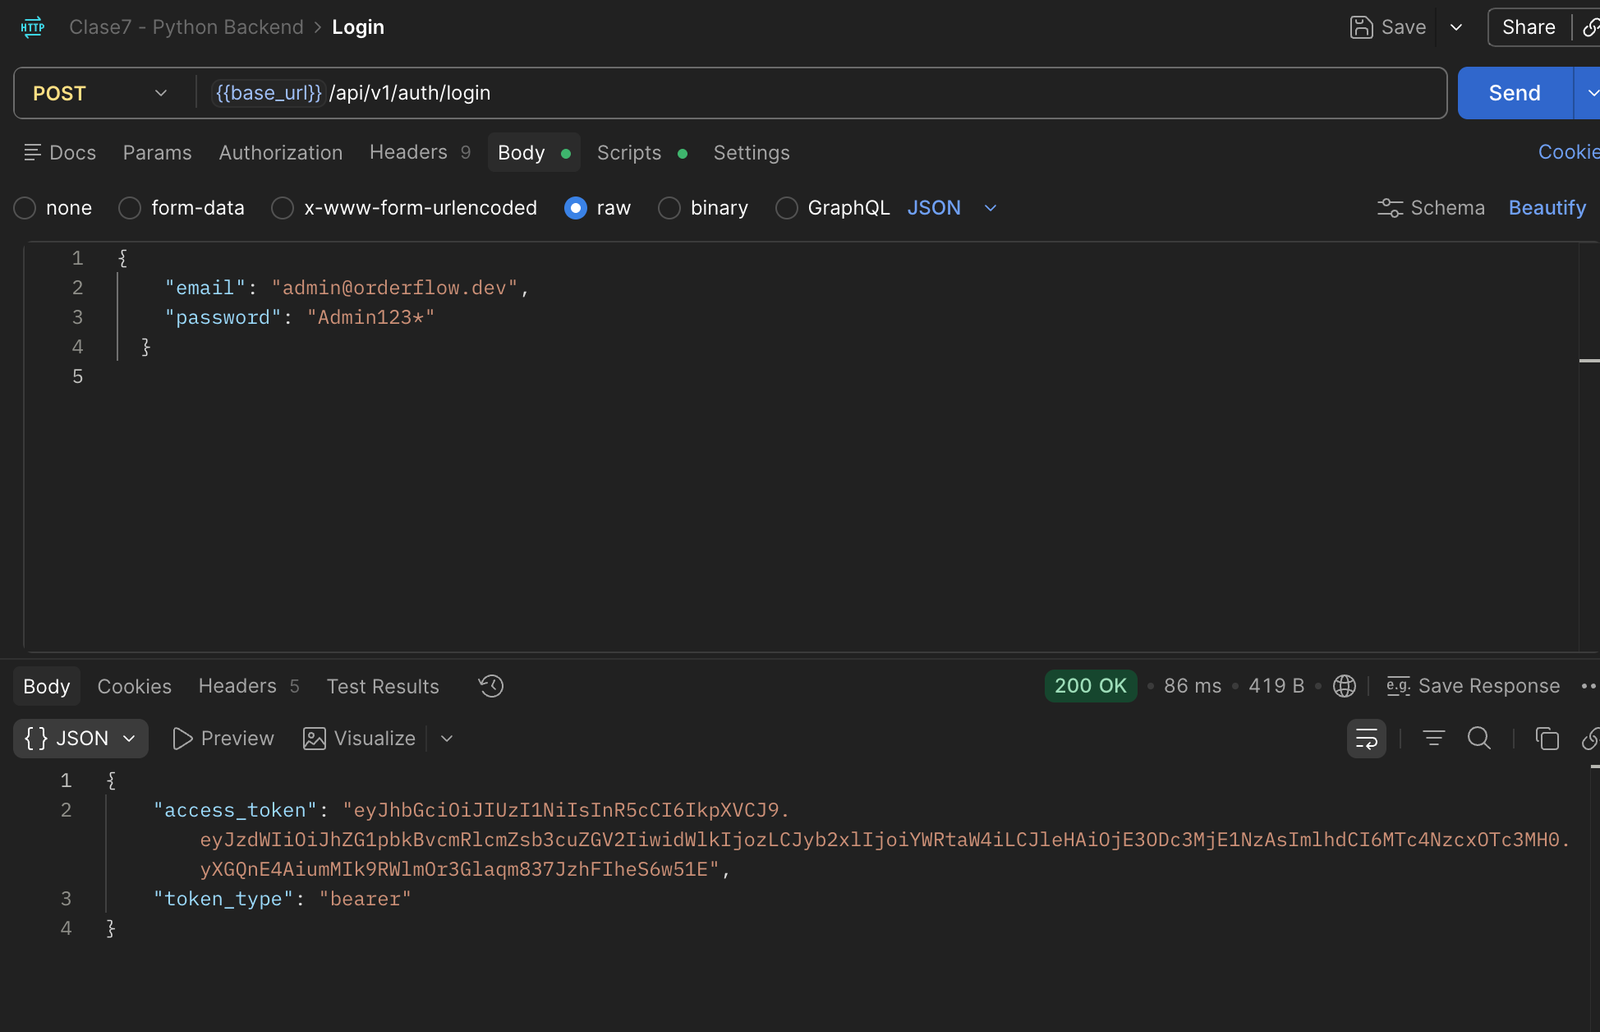This screenshot has width=1600, height=1032.
Task: Click the Docs tab
Action: coord(60,153)
